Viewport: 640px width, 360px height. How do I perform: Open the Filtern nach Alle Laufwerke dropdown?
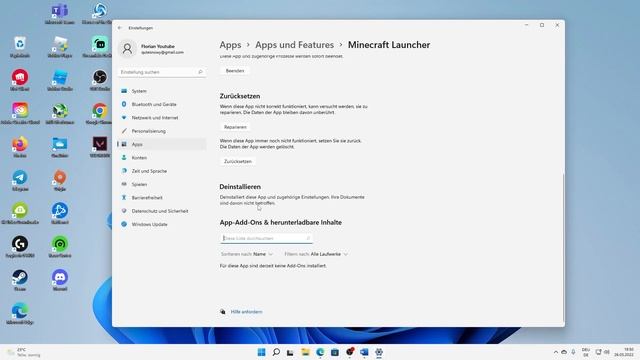(316, 254)
